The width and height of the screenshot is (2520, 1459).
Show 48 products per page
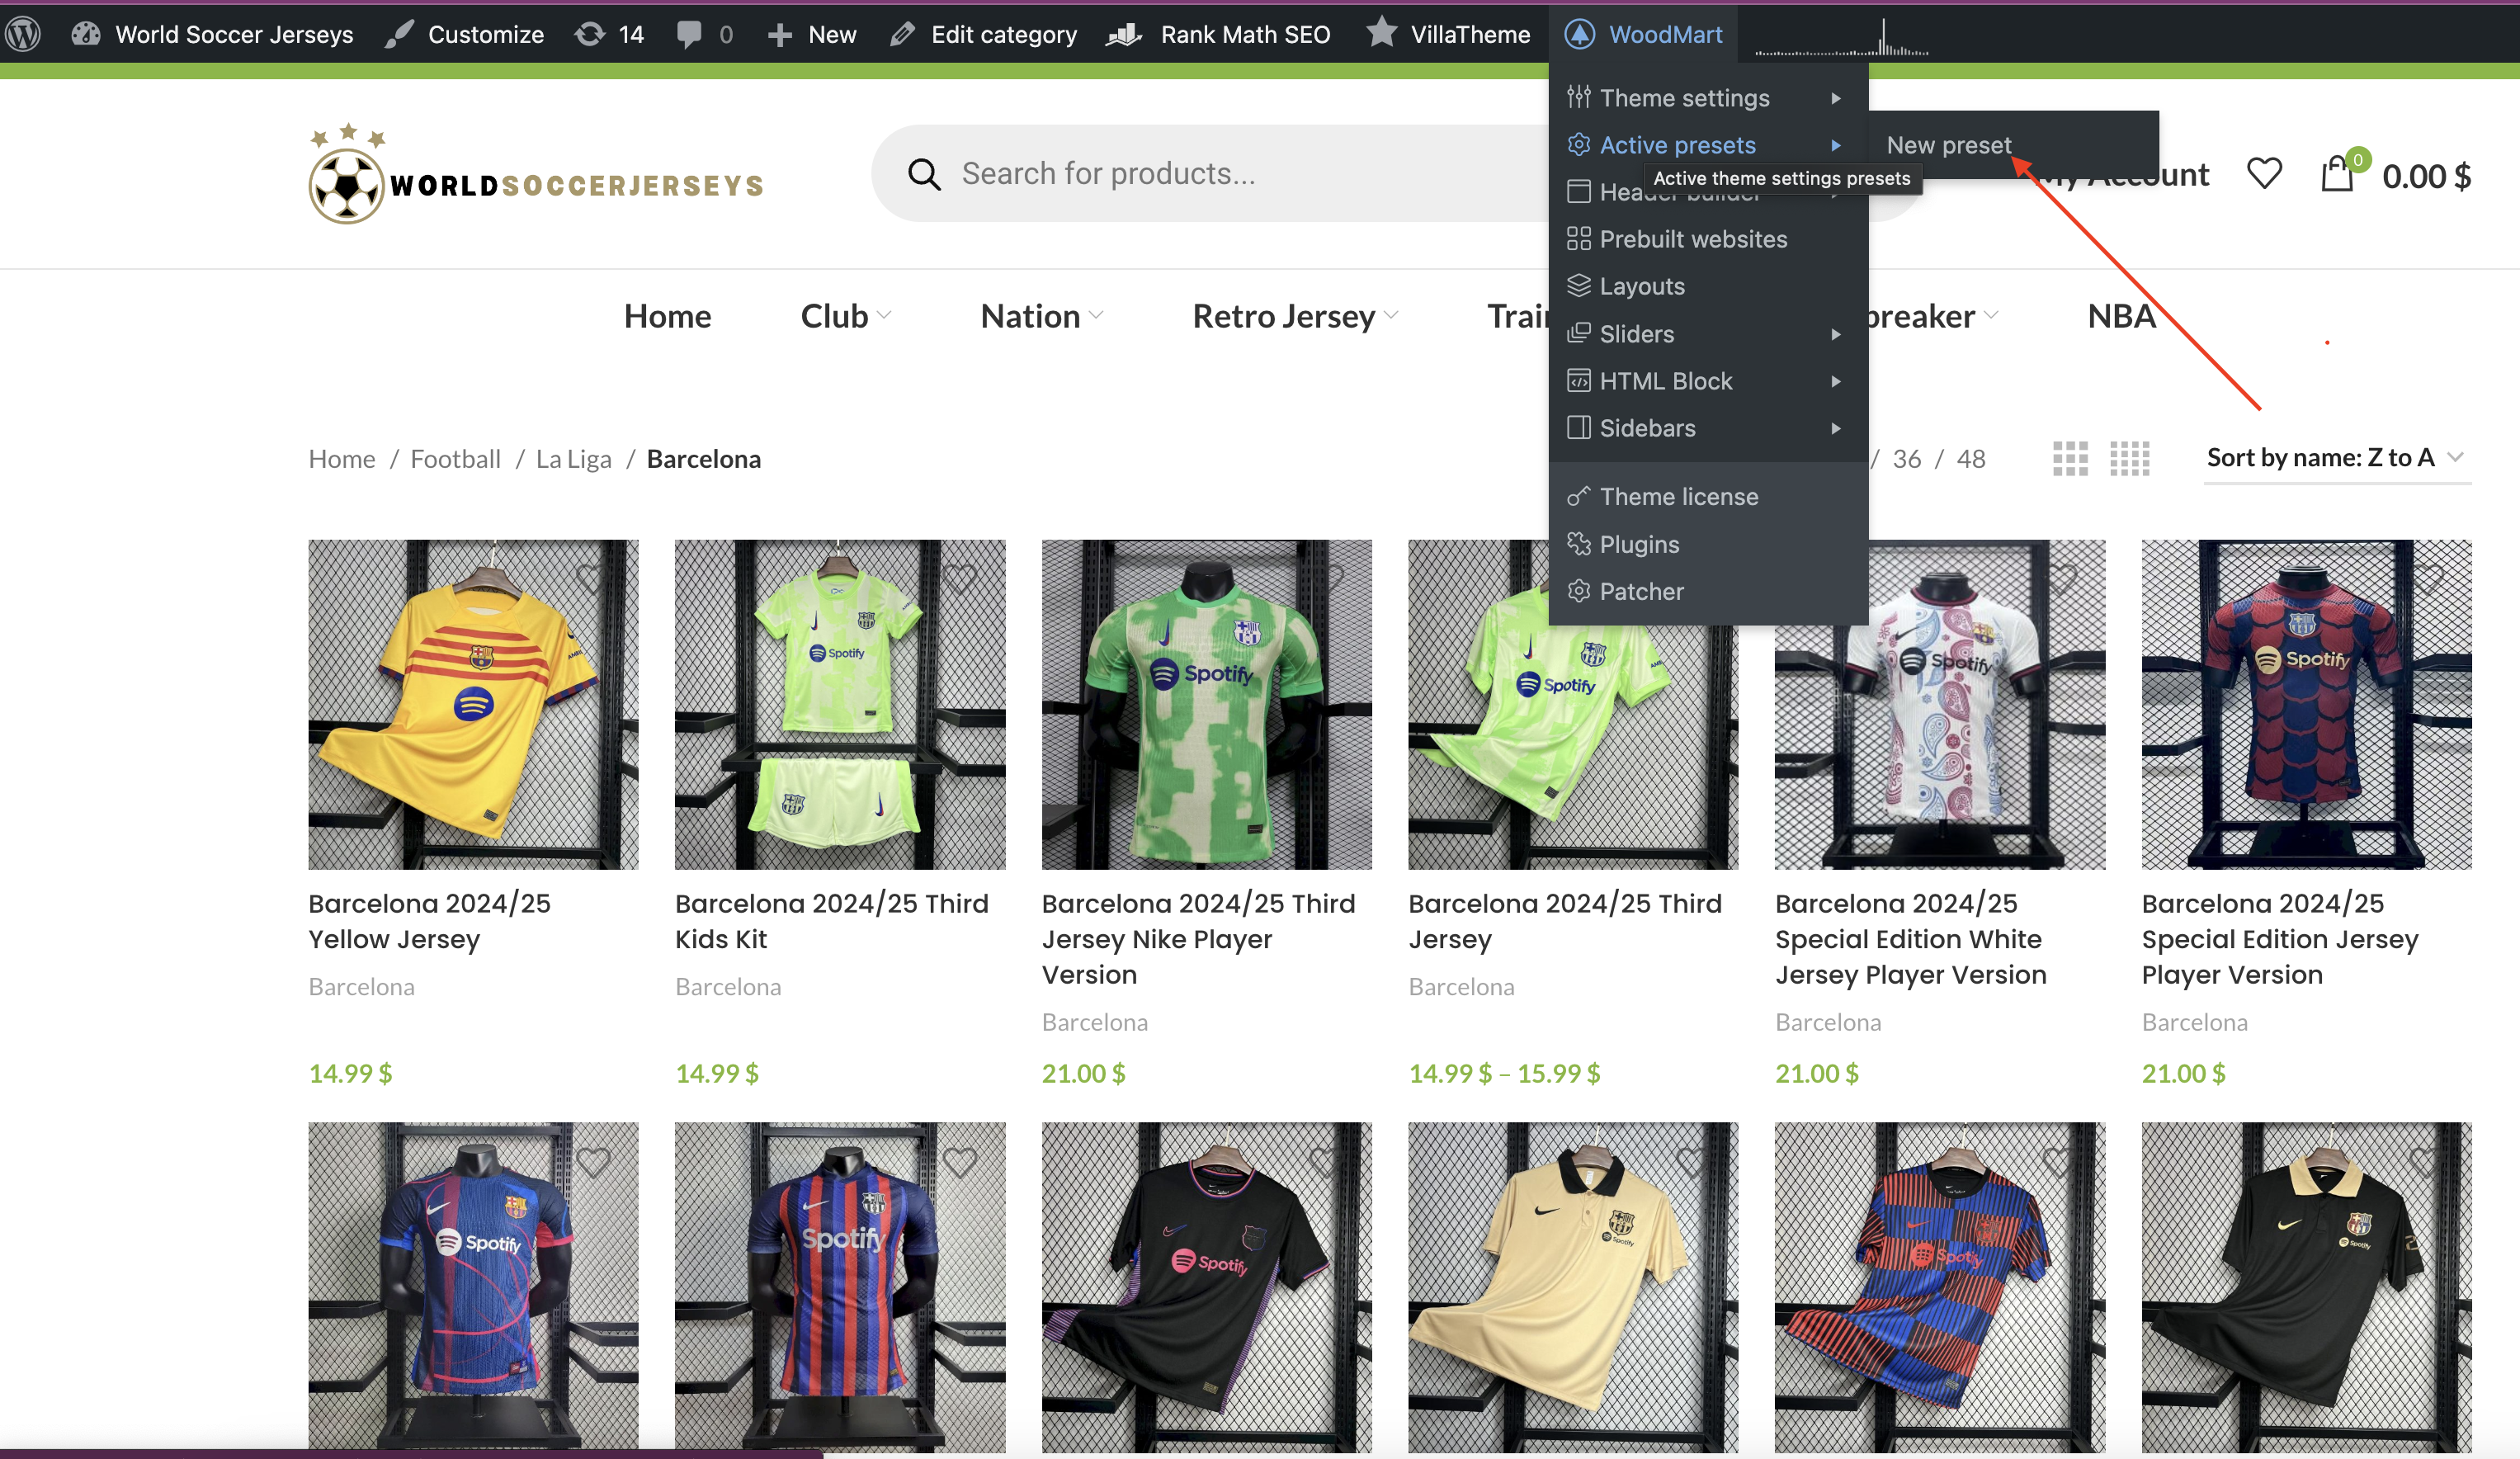coord(1971,459)
